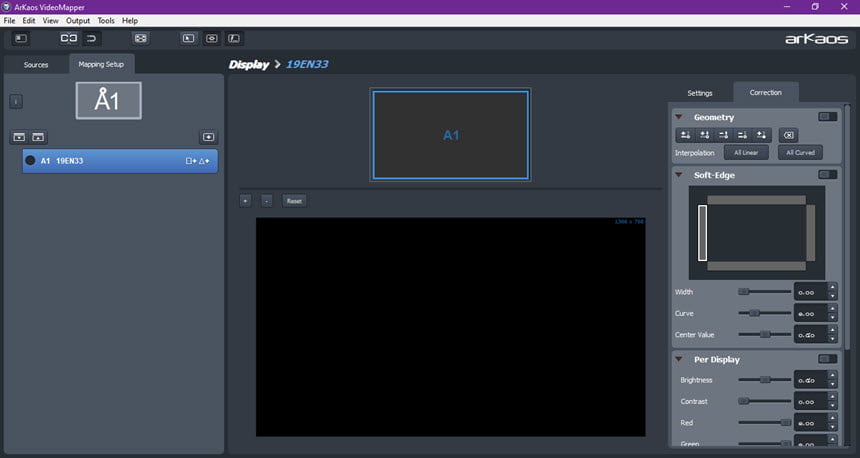This screenshot has height=458, width=860.
Task: Decrease Width value with down arrow
Action: point(832,296)
